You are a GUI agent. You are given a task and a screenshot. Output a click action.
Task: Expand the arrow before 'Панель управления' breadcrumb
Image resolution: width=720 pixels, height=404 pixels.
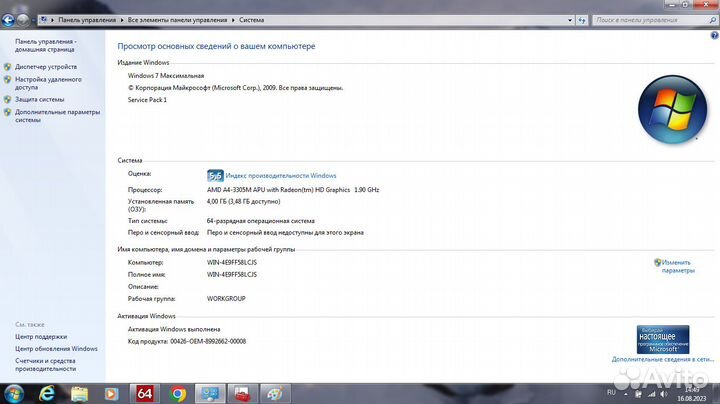(52, 20)
